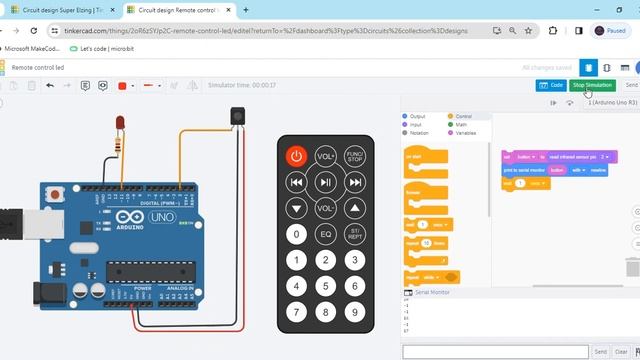Click ST/REPT button on remote
Image resolution: width=640 pixels, height=360 pixels.
pyautogui.click(x=355, y=234)
